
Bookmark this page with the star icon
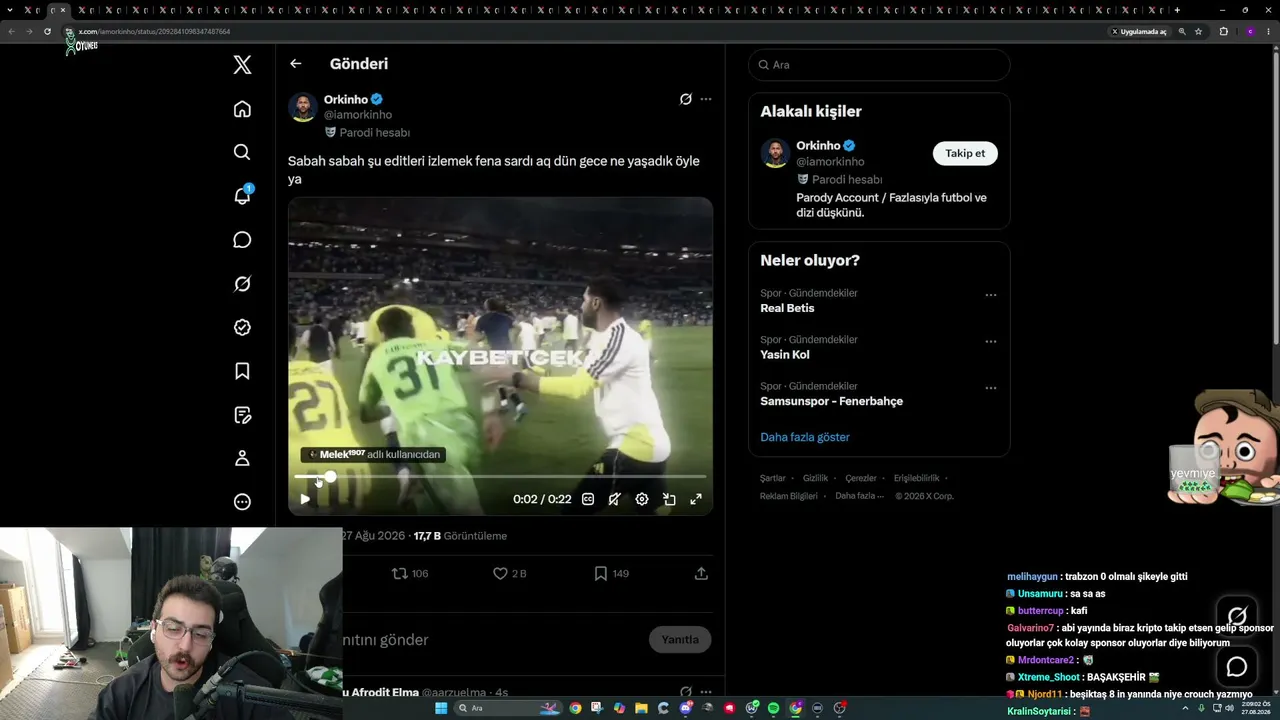[x=1198, y=32]
